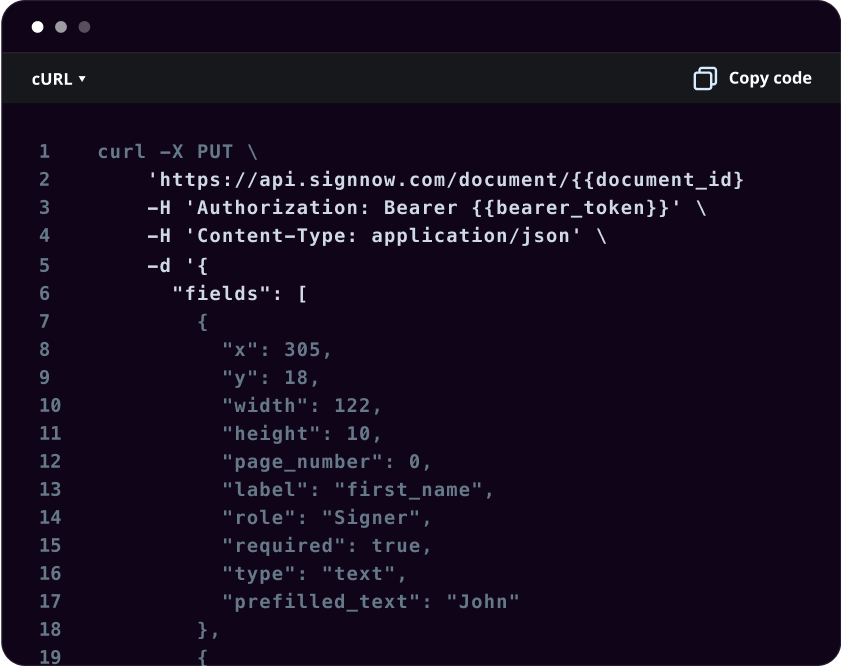Viewport: 841px width, 666px height.
Task: Click the rightmost window dot
Action: [x=84, y=27]
